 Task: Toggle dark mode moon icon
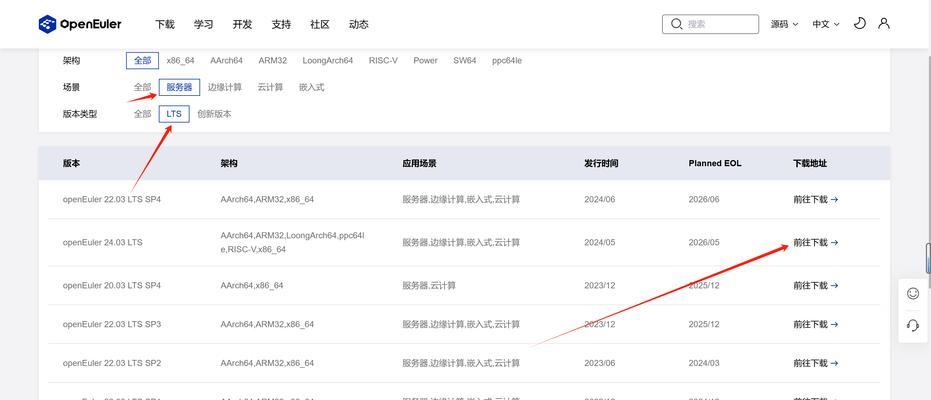(x=859, y=24)
